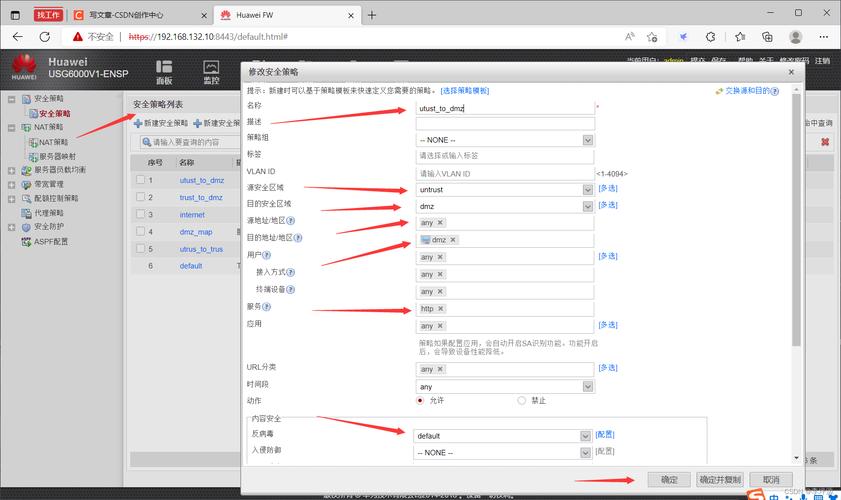Open help icon next to 用户
Viewport: 841px width, 500px height.
(267, 255)
